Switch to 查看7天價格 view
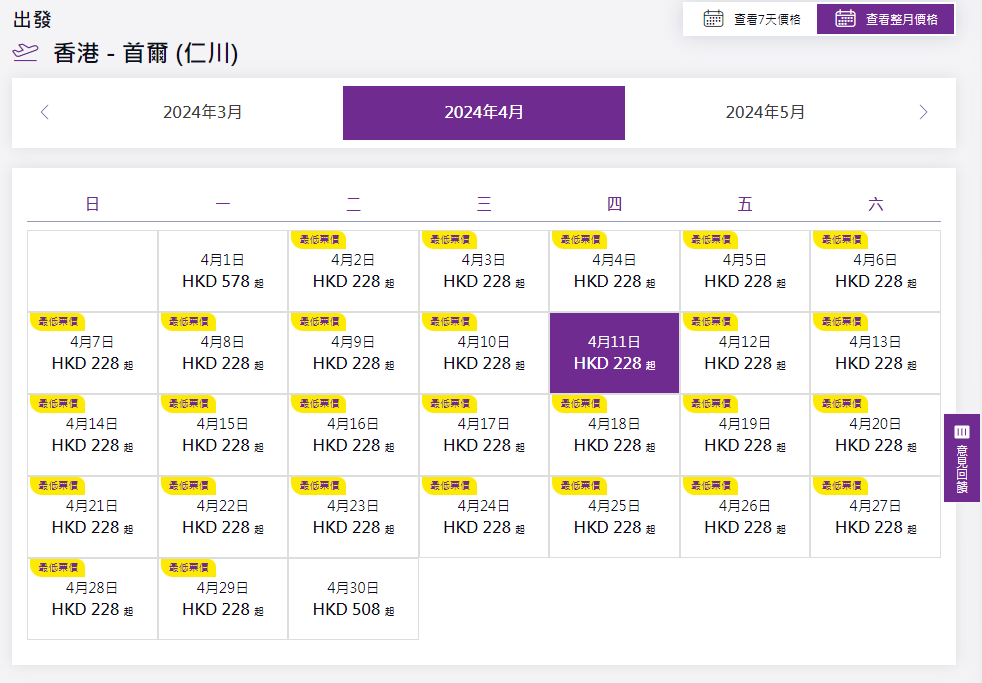 766,19
